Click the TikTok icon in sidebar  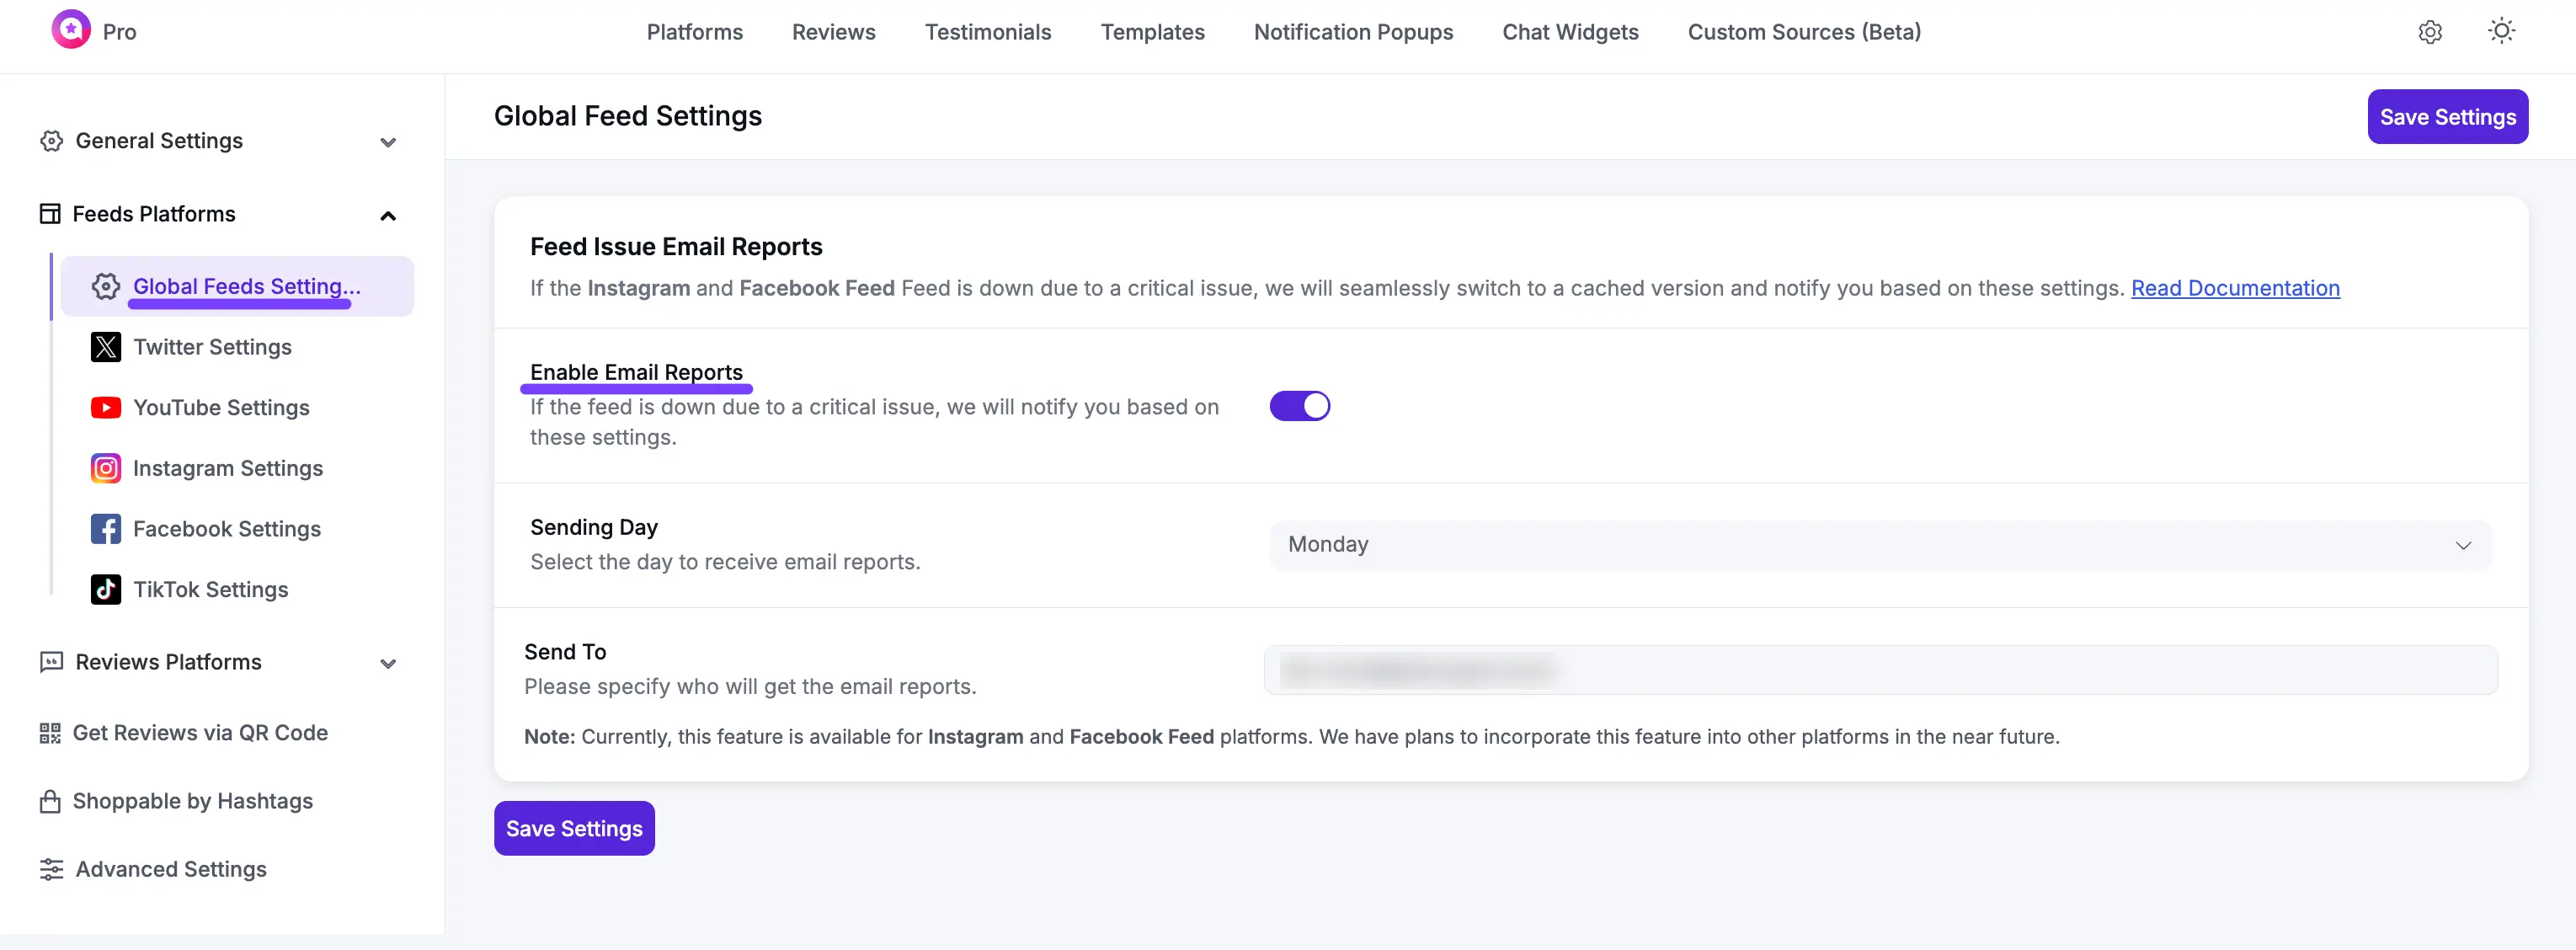coord(106,590)
